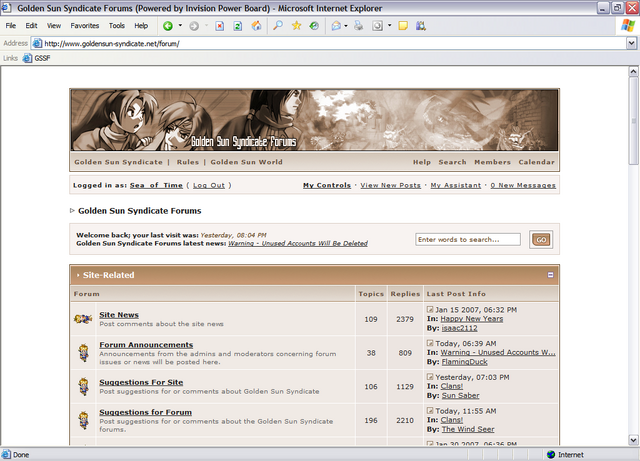The width and height of the screenshot is (640, 461).
Task: Open the Rules link in header
Action: click(x=188, y=162)
